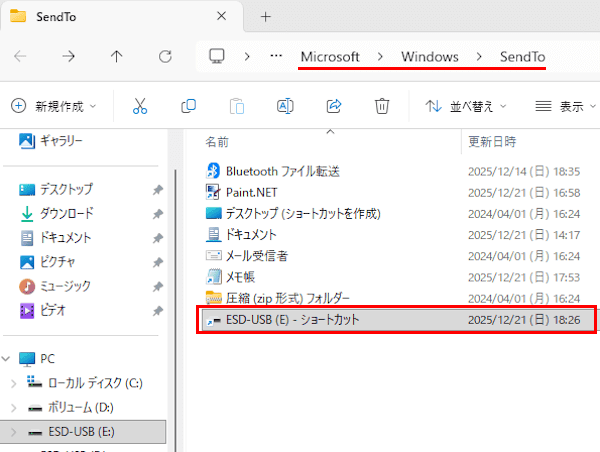Open chevron after PC icon in address bar
This screenshot has width=600, height=452.
pos(247,57)
